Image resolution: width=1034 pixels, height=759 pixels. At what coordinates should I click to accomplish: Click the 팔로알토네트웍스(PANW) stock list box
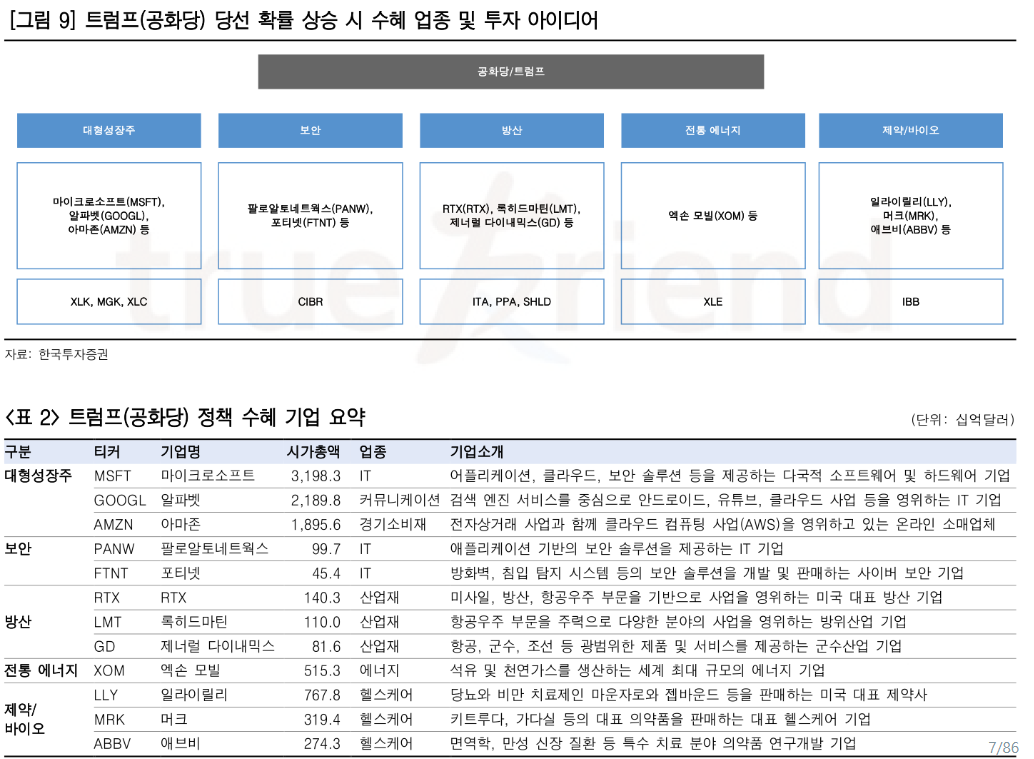tap(310, 216)
